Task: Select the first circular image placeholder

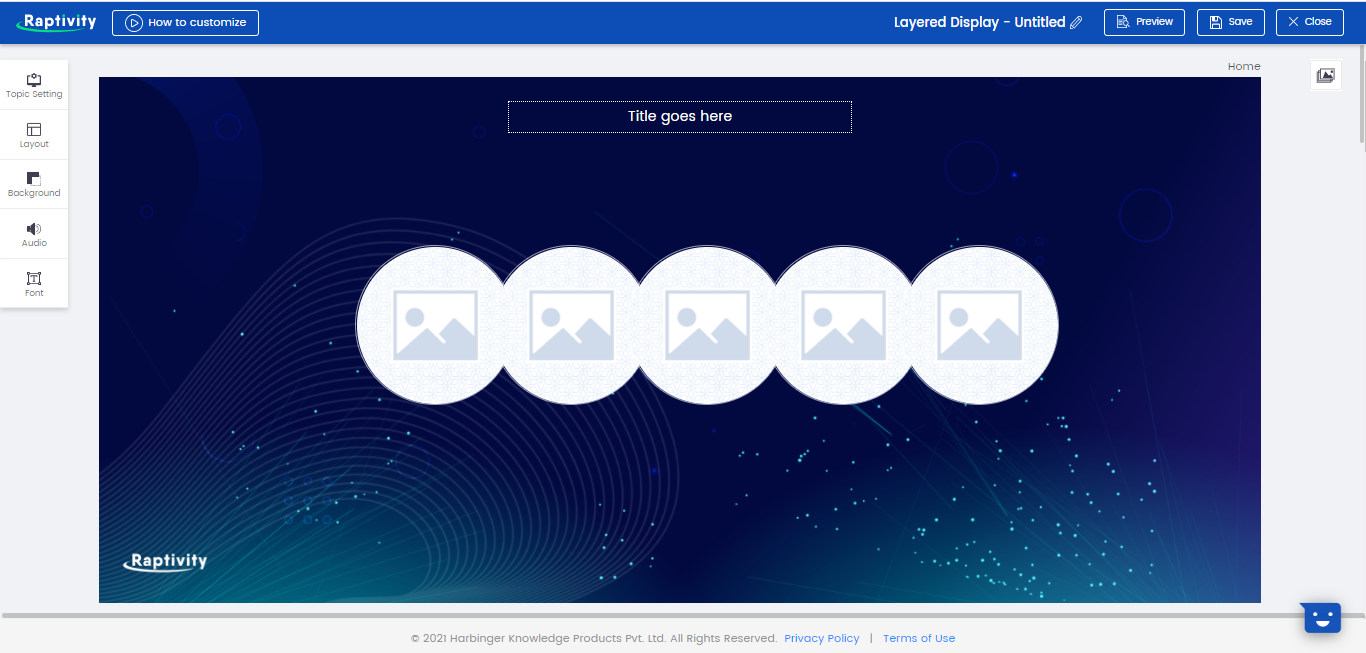Action: (434, 325)
